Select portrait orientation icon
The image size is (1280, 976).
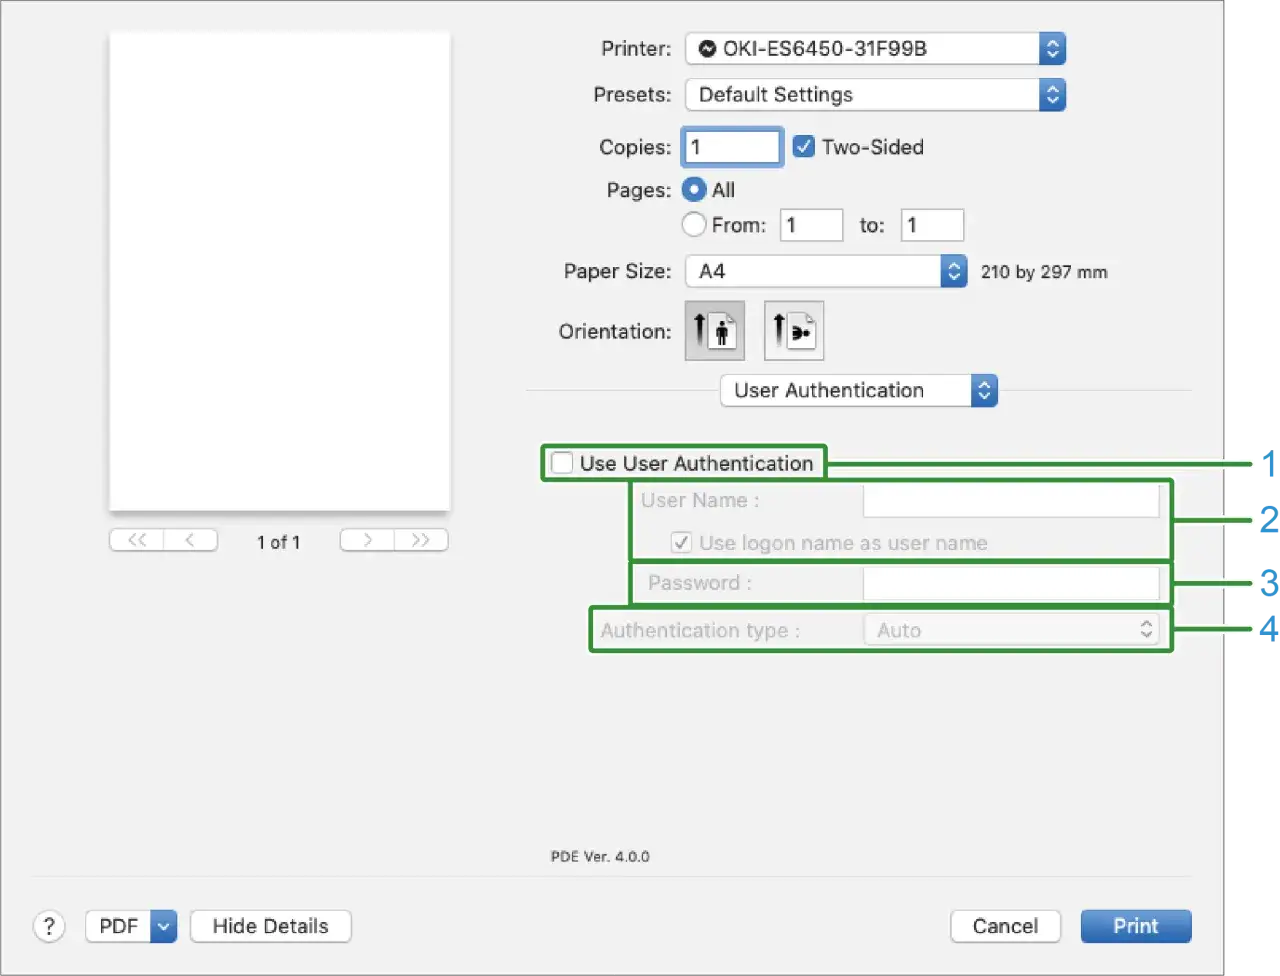[714, 331]
